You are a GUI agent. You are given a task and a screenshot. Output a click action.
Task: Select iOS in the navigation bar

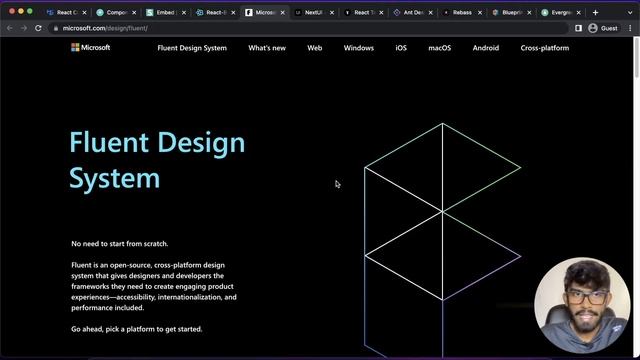coord(401,48)
